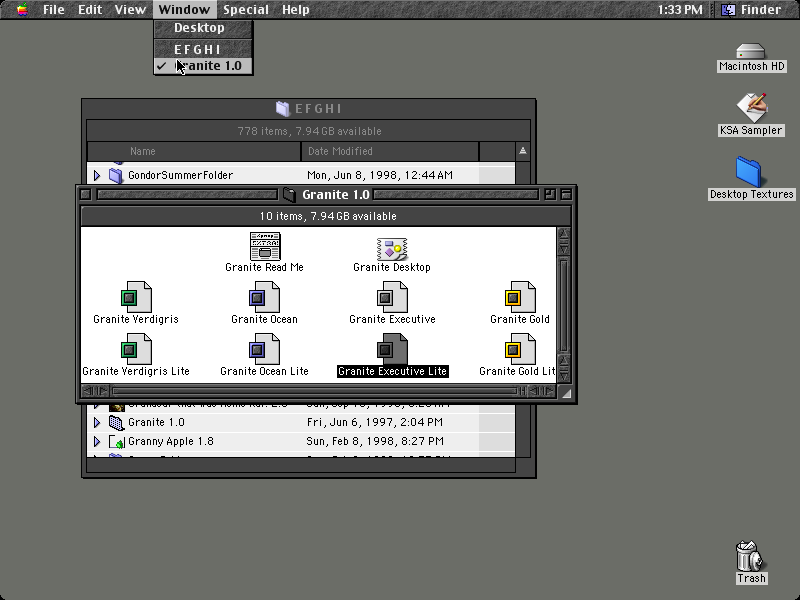Click the Sun, Feb 8, 1998, 8:27 PM date
This screenshot has height=600, width=800.
click(x=375, y=442)
